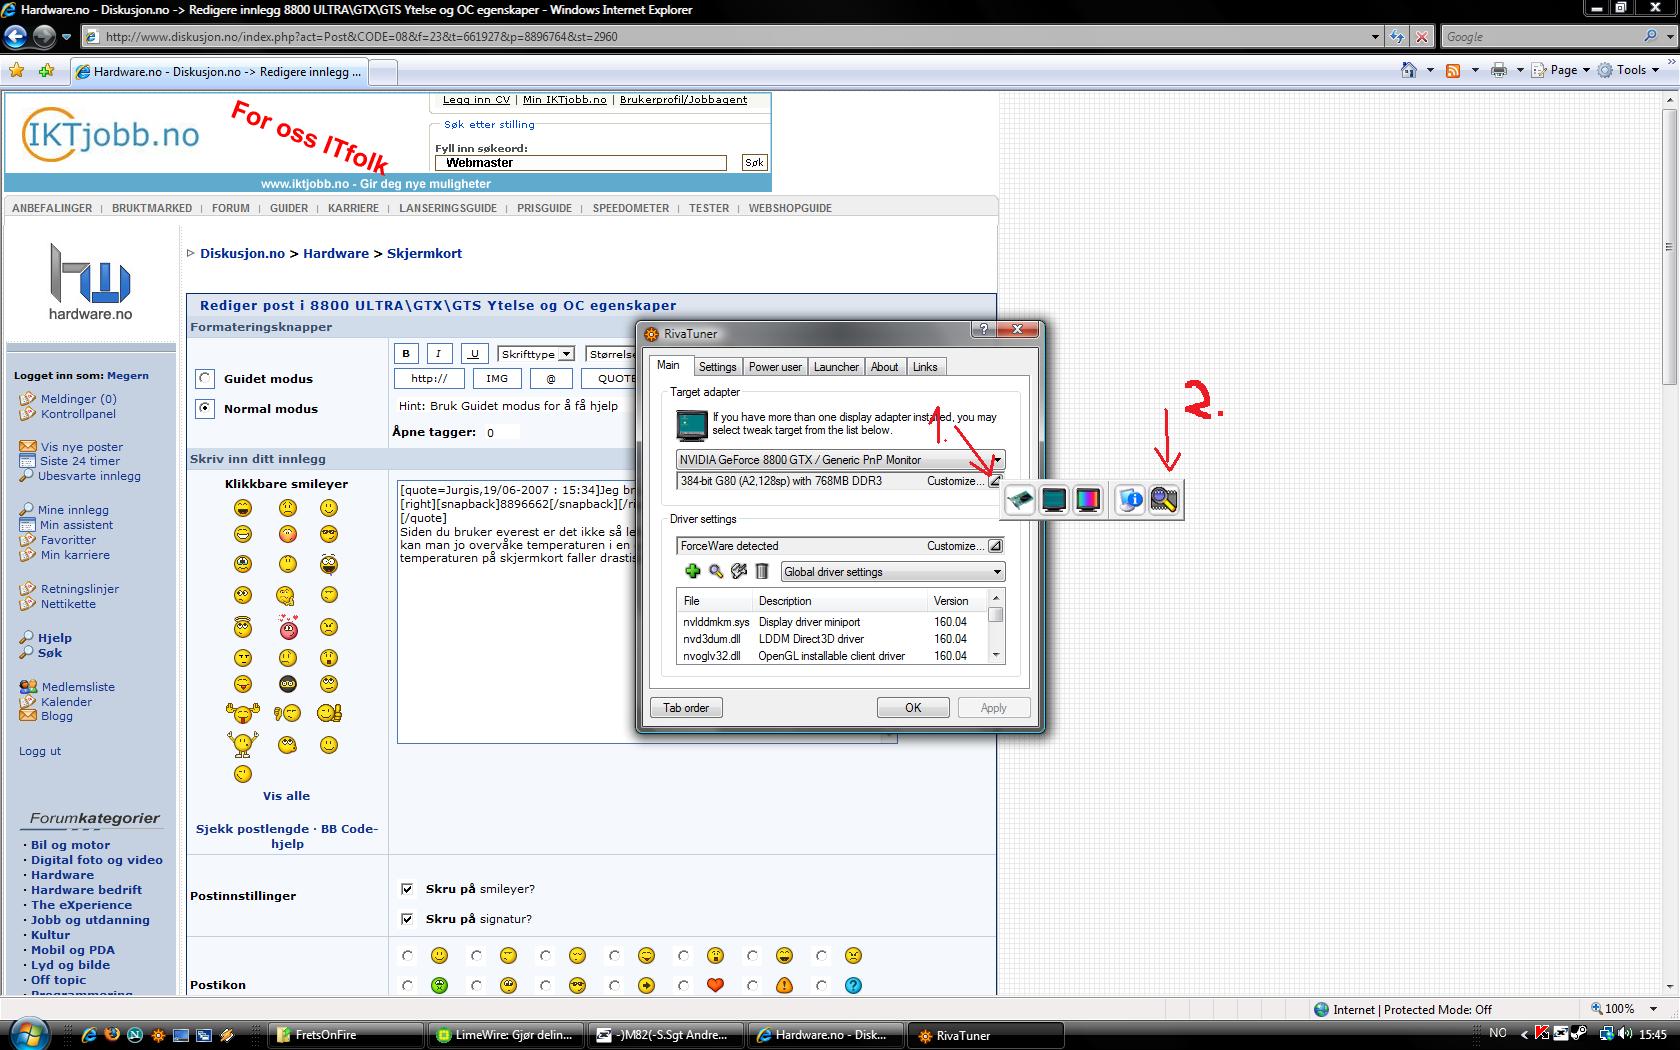This screenshot has height=1050, width=1680.
Task: Open Windows Start orb
Action: [x=29, y=1033]
